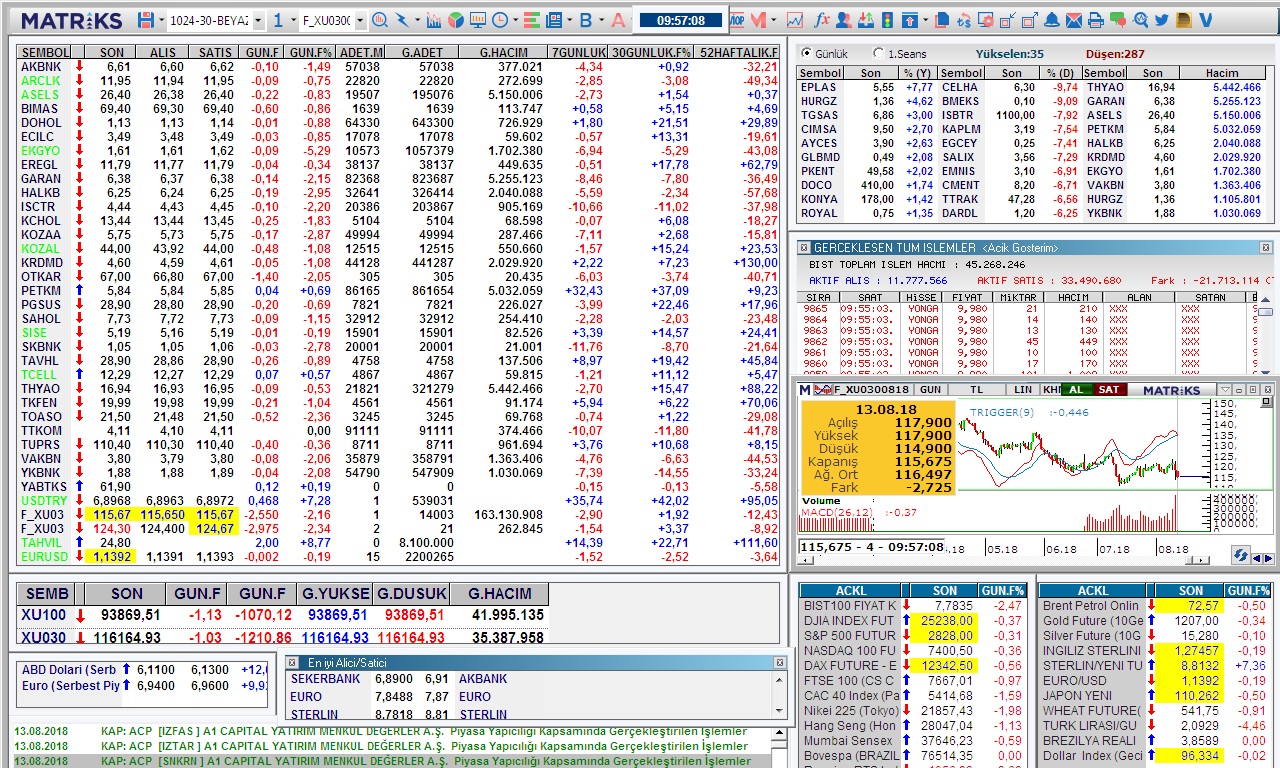Click the traffic light toolbar icon
This screenshot has width=1280, height=768.
click(887, 20)
